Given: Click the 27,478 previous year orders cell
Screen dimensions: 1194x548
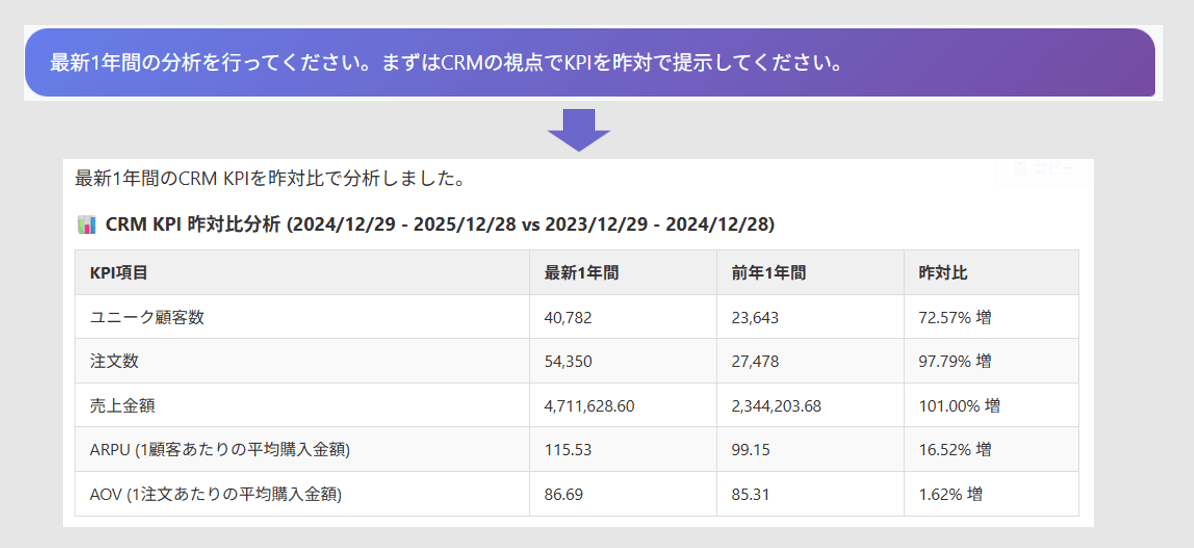Looking at the screenshot, I should [x=755, y=361].
